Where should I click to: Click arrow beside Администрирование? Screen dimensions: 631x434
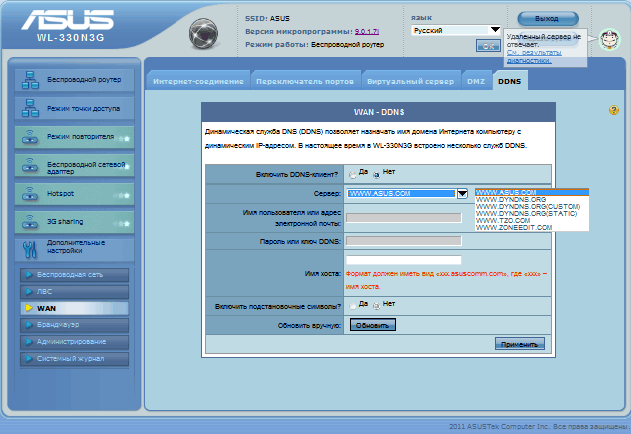tap(29, 341)
